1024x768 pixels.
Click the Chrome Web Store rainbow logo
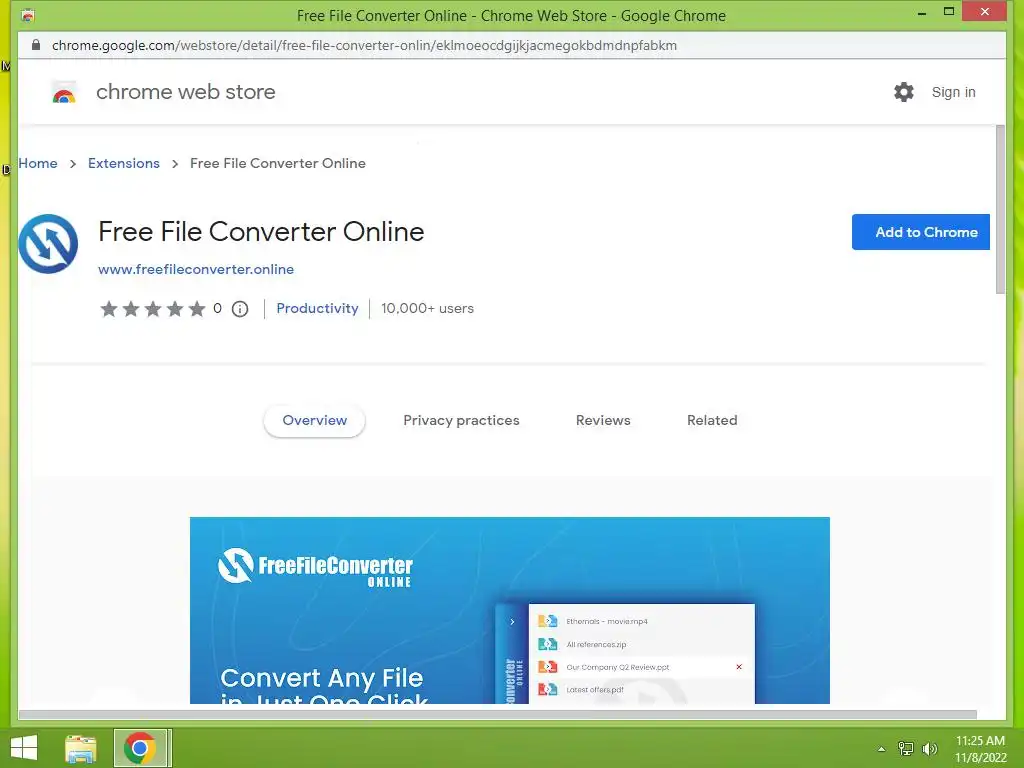click(x=64, y=93)
